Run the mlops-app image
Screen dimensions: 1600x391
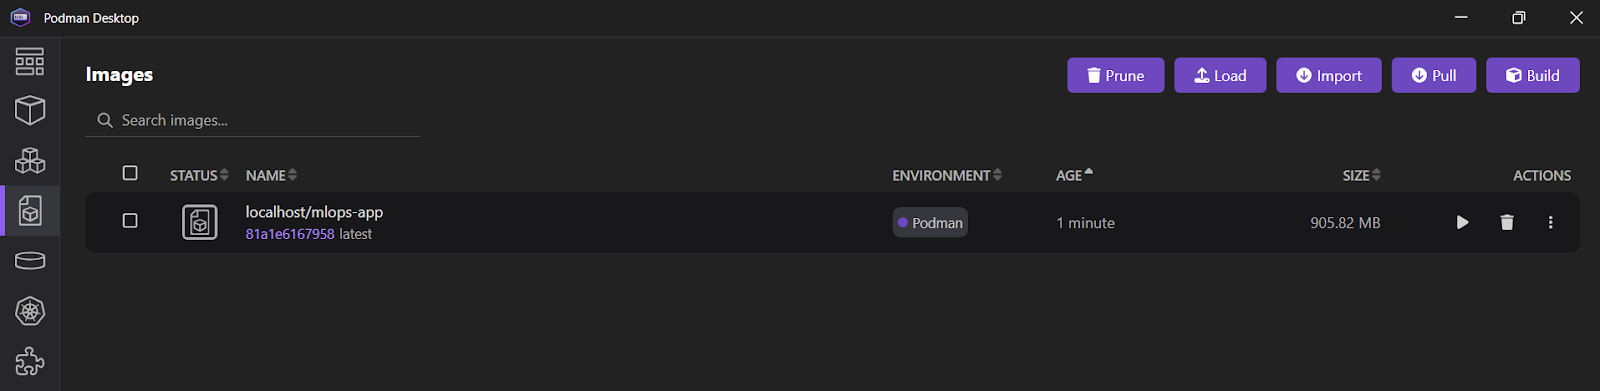pos(1462,222)
